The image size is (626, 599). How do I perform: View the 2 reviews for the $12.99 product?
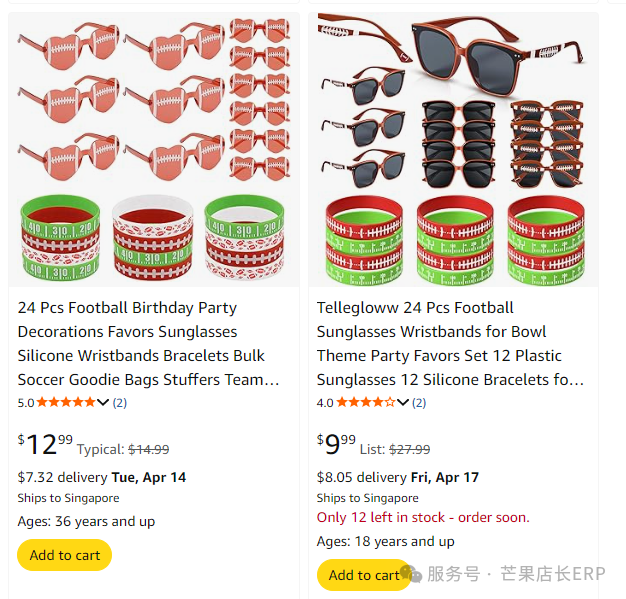click(119, 403)
